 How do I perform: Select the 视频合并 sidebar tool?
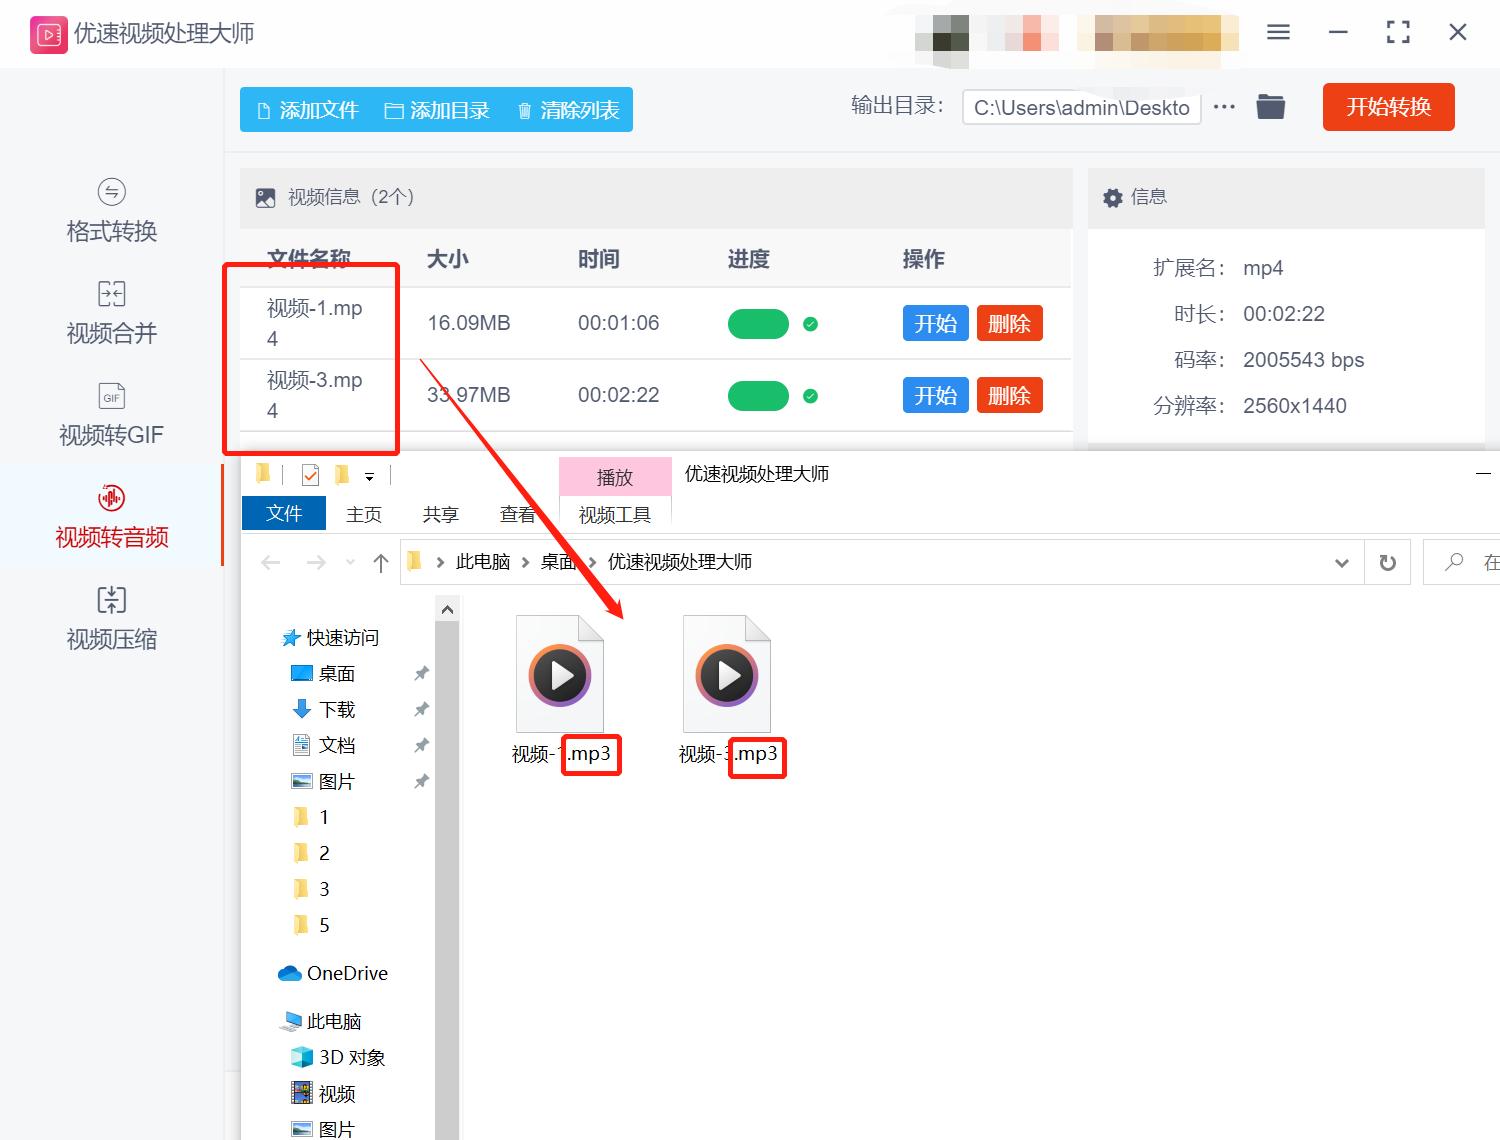pyautogui.click(x=110, y=313)
